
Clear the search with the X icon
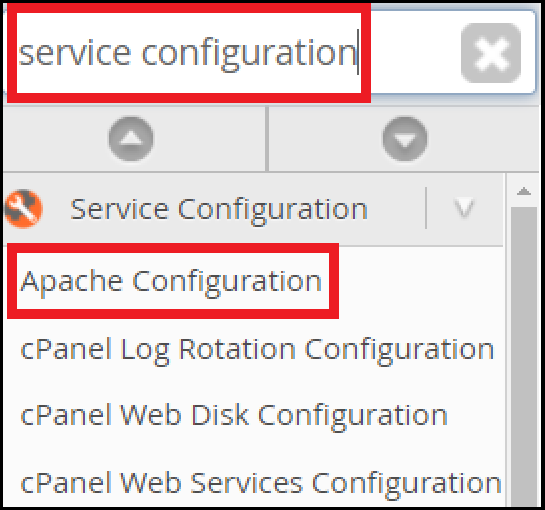point(490,53)
